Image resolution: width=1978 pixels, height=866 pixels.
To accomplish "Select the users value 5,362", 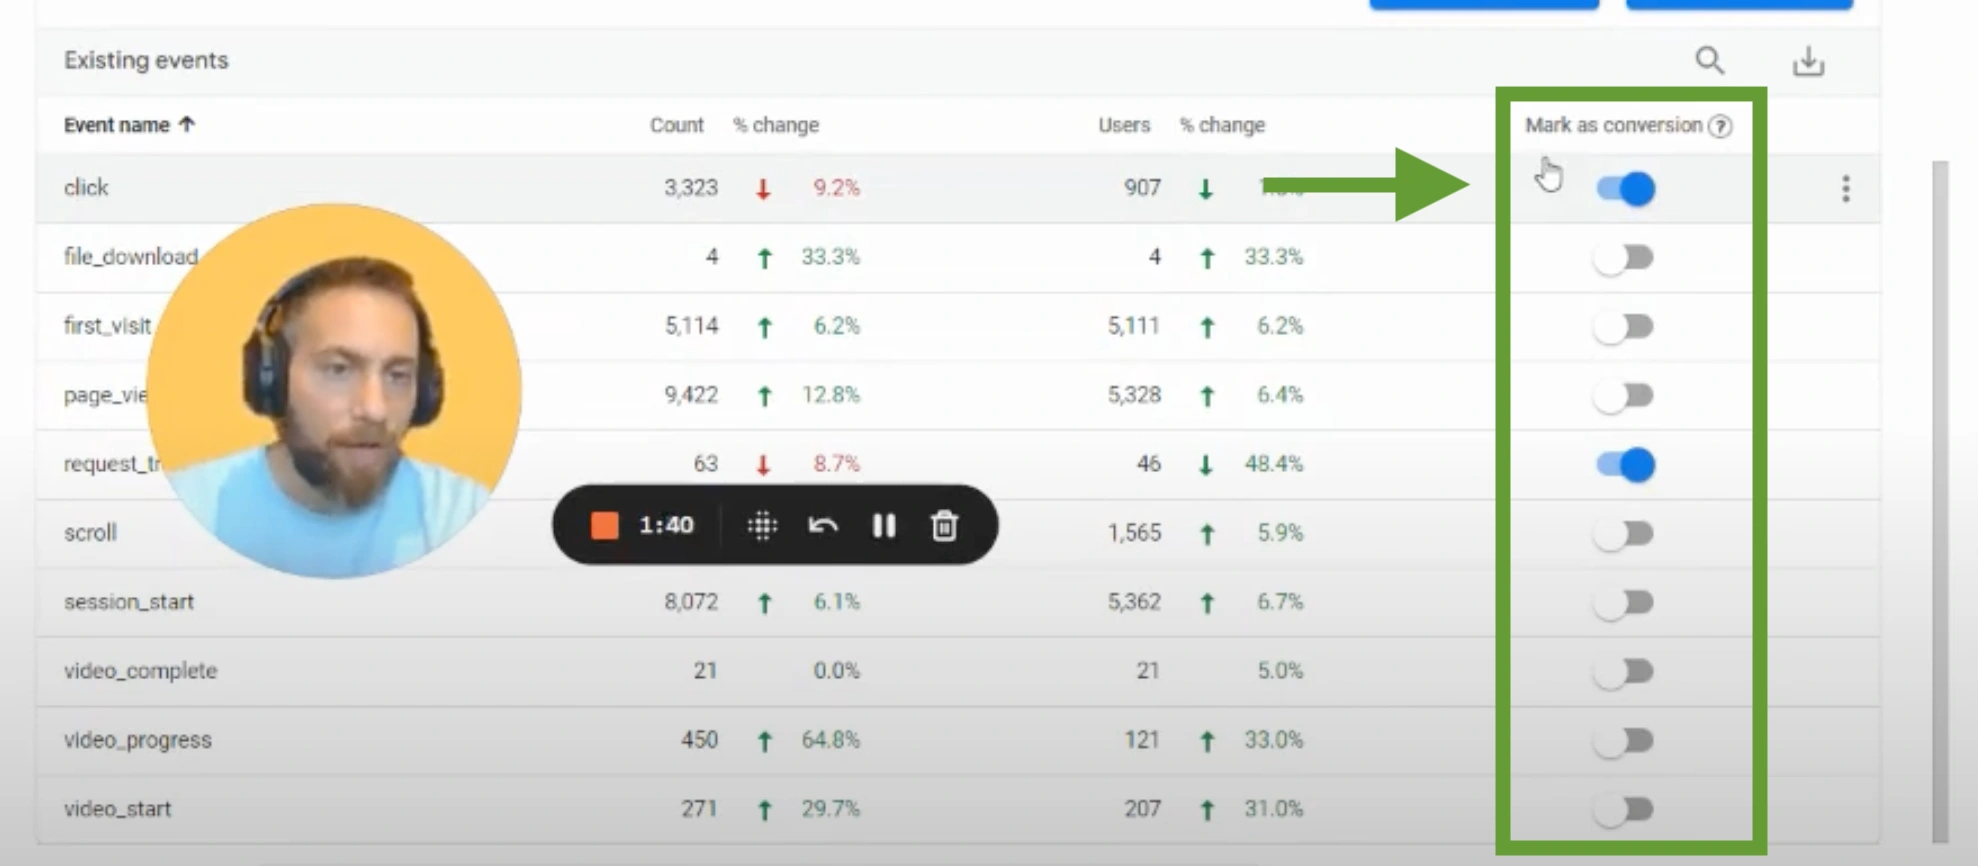I will point(1134,602).
